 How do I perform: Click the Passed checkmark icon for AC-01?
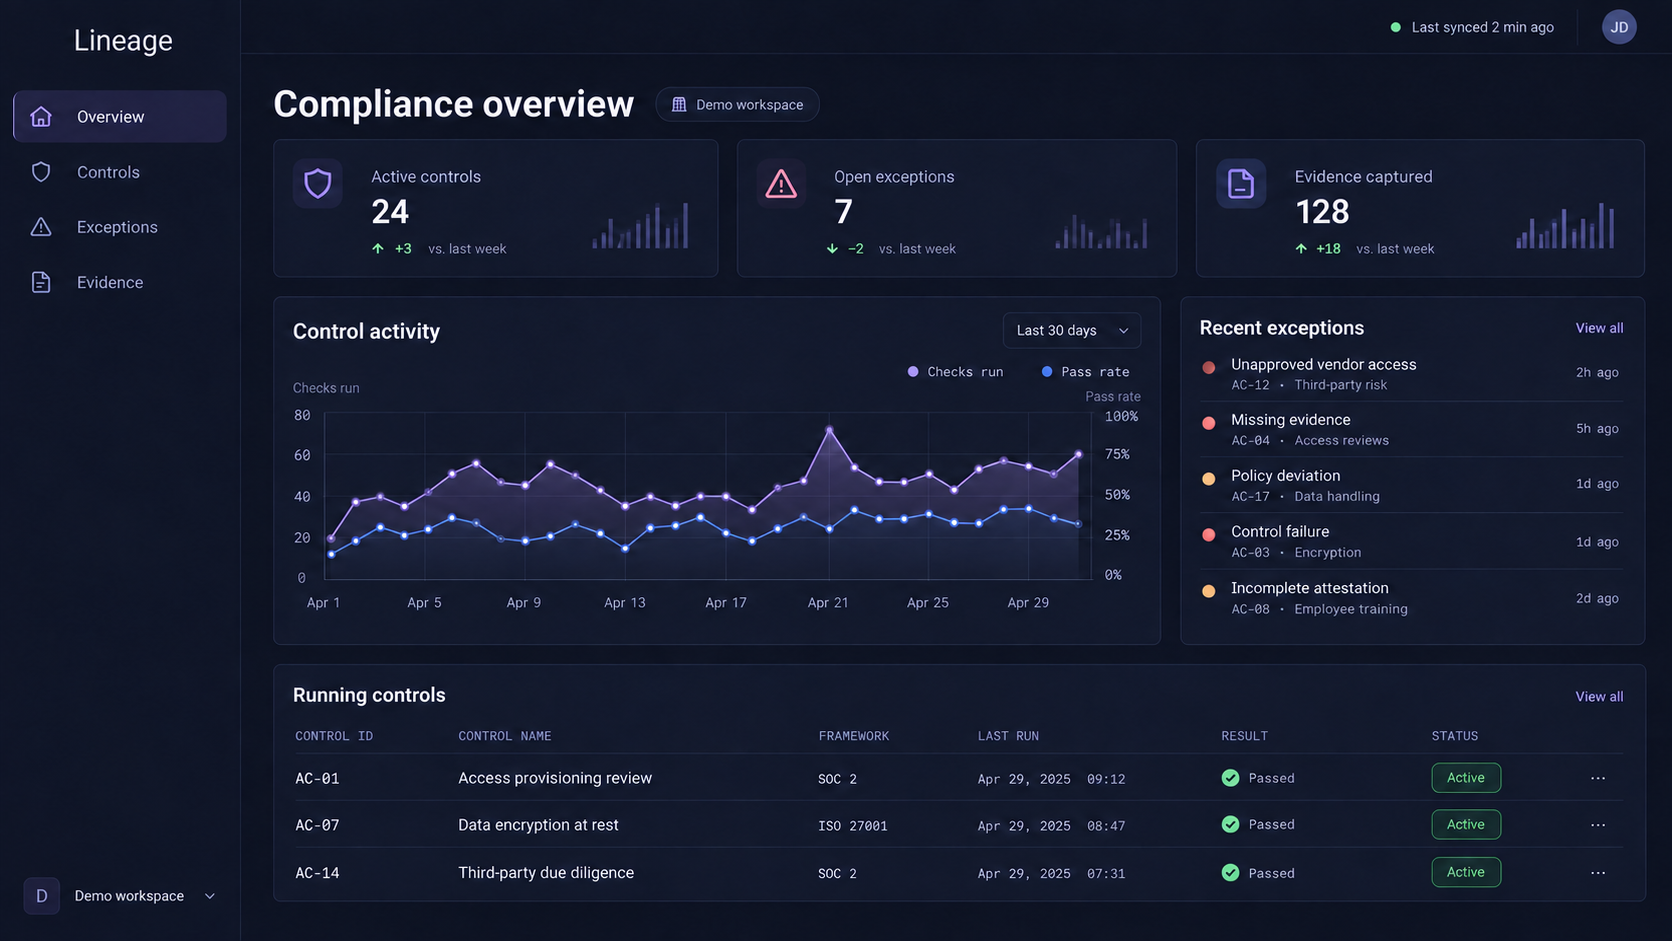(1230, 778)
